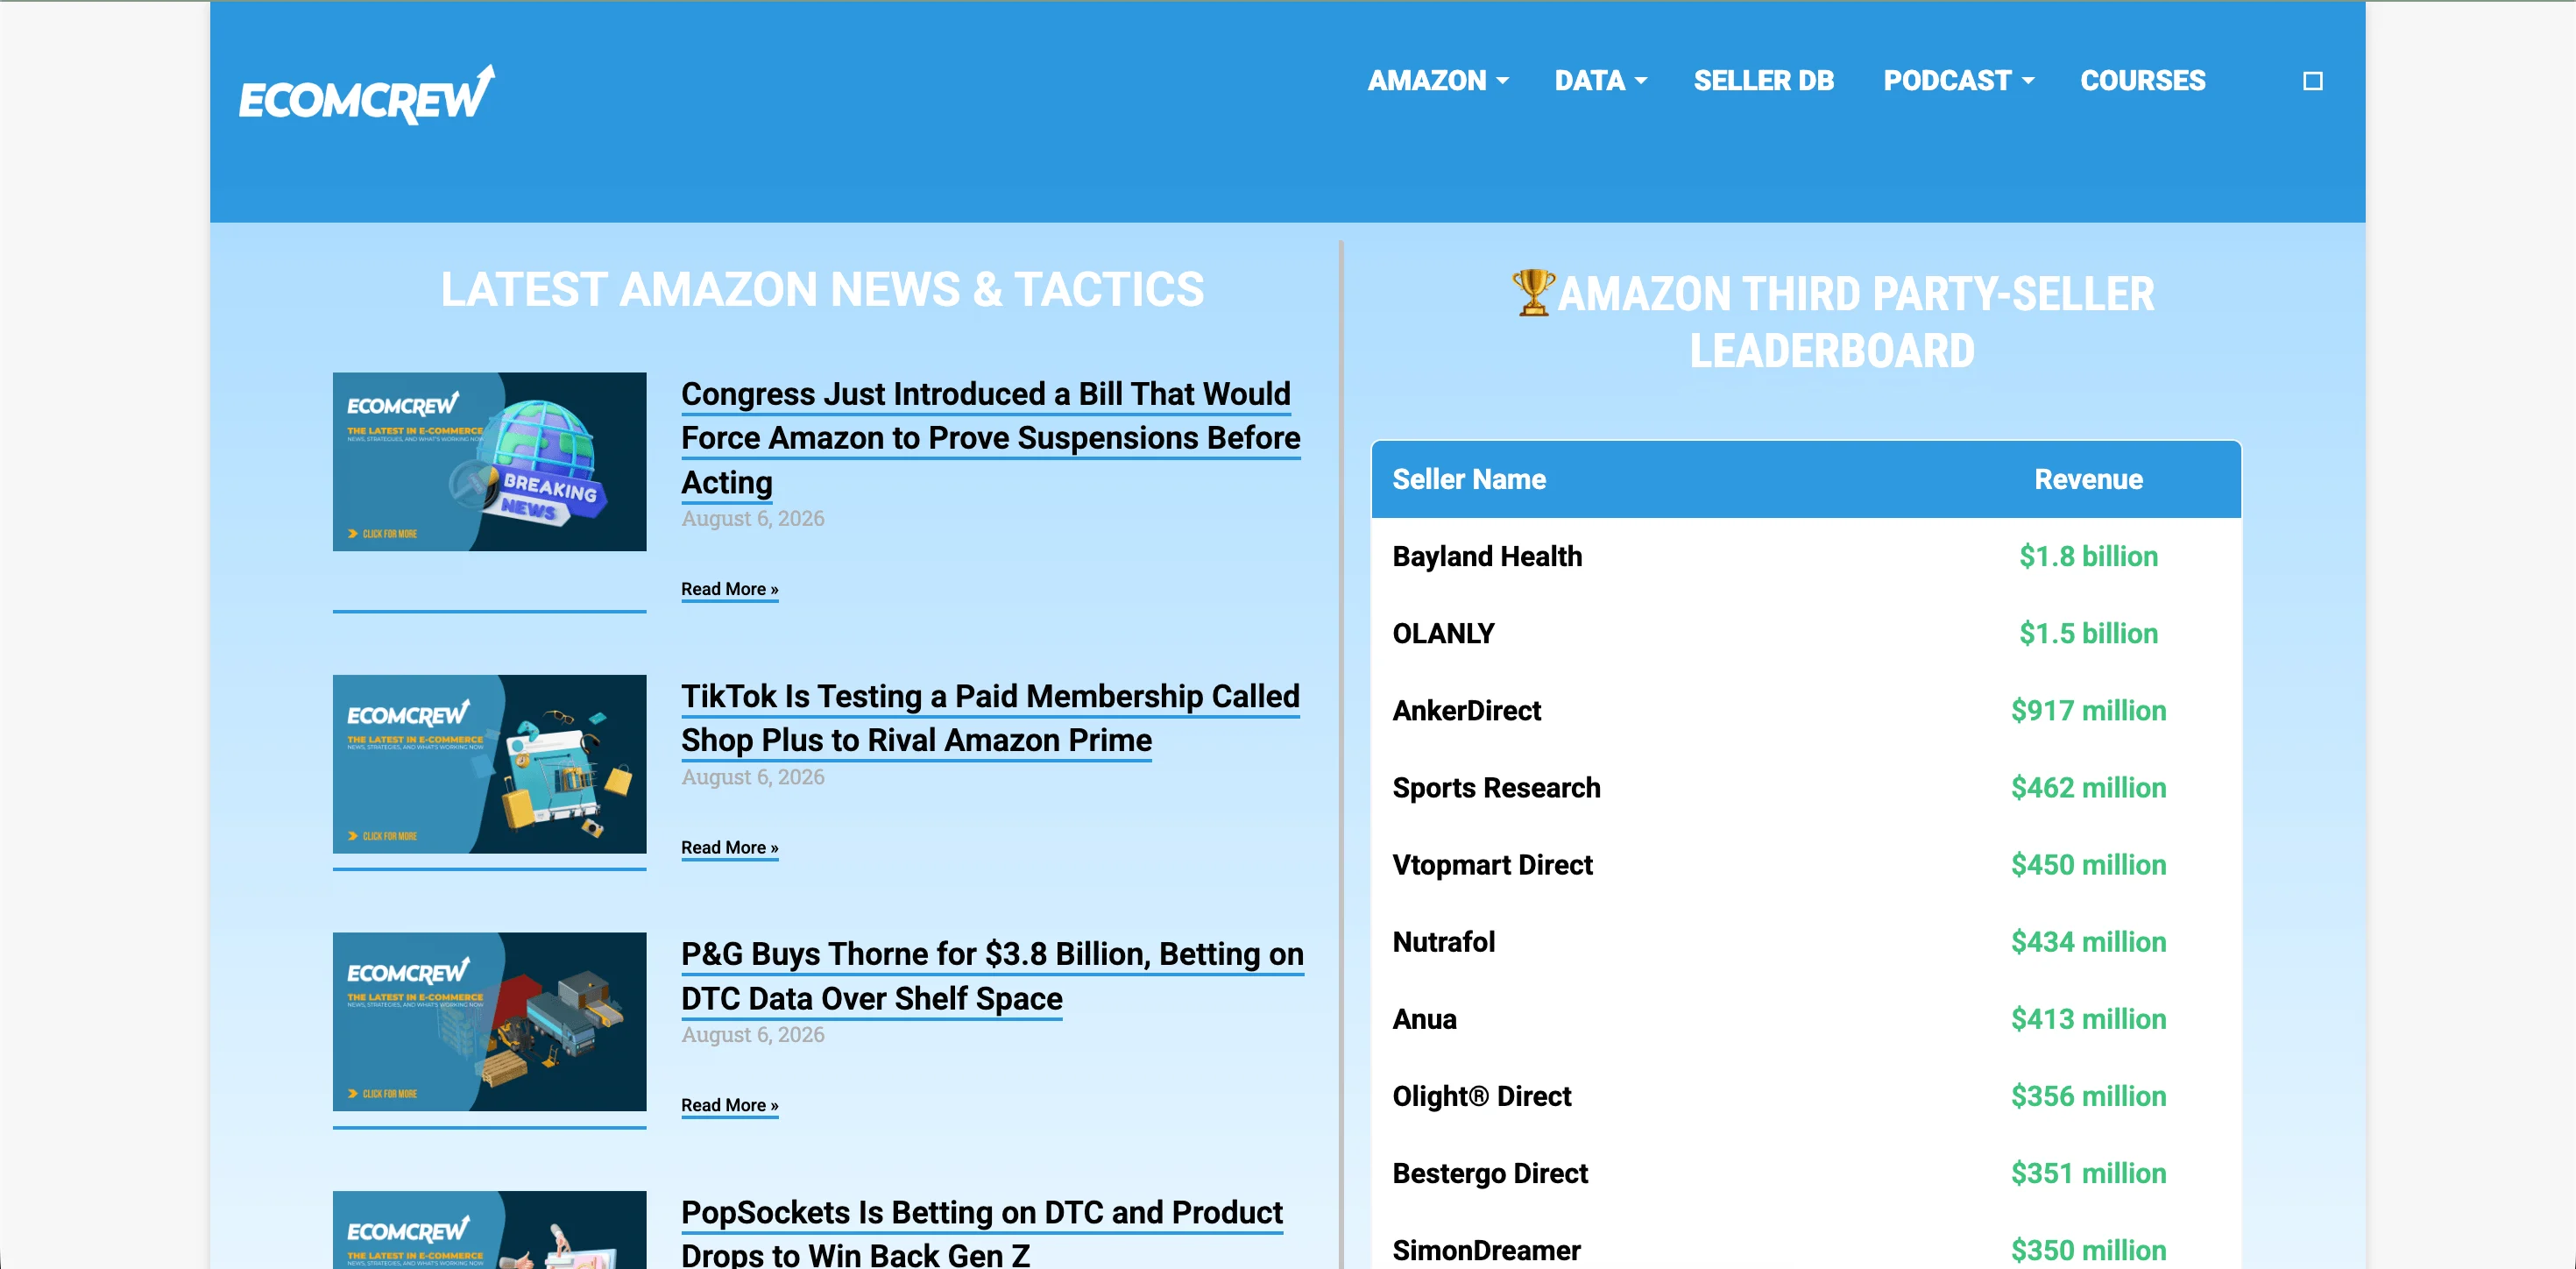
Task: Click Read More under the TikTok article
Action: [x=729, y=847]
